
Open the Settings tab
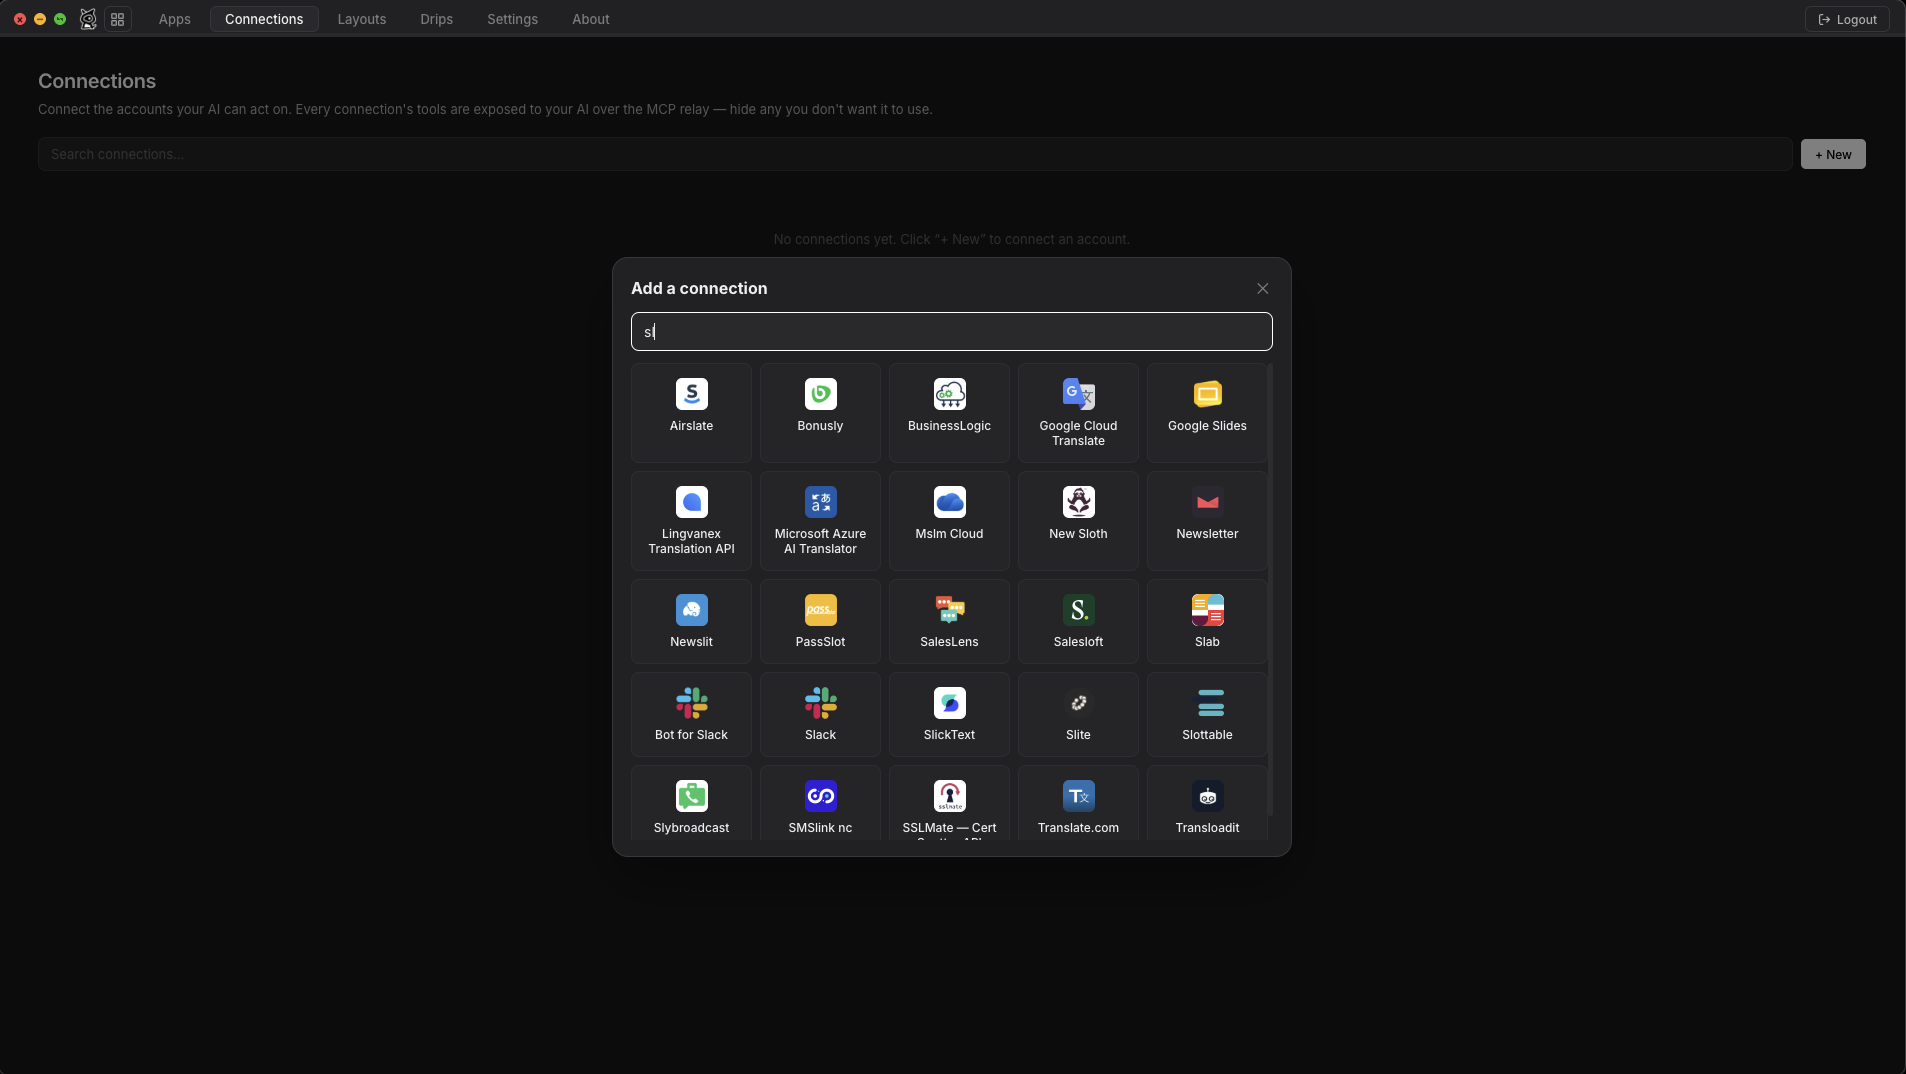512,19
